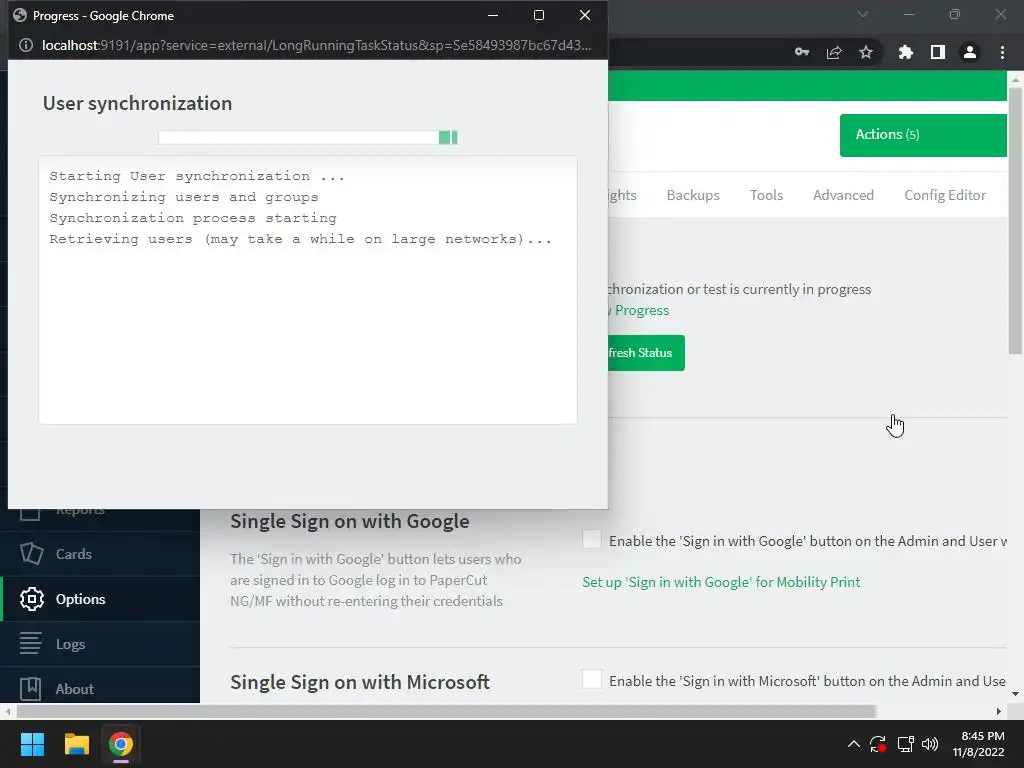This screenshot has width=1024, height=768.
Task: Click the share page icon in Chrome toolbar
Action: pos(834,52)
